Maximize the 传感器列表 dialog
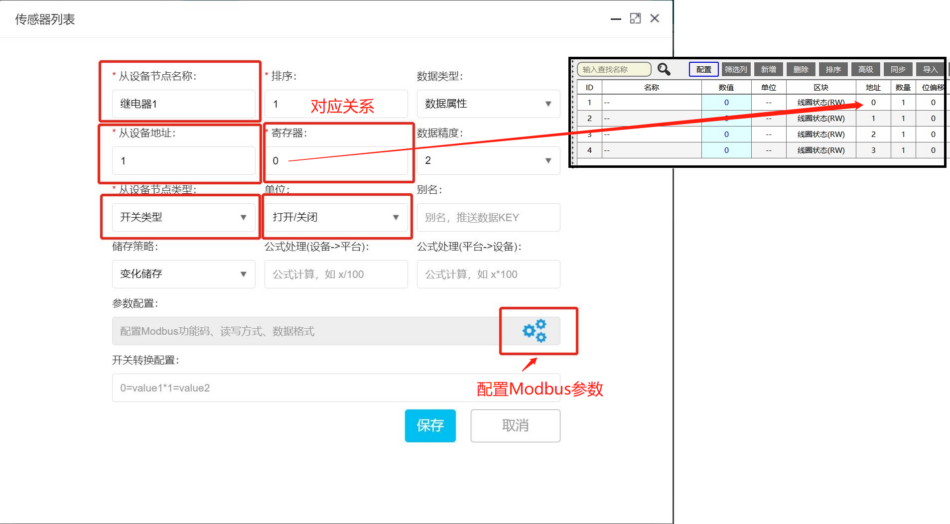This screenshot has width=950, height=524. pos(635,19)
